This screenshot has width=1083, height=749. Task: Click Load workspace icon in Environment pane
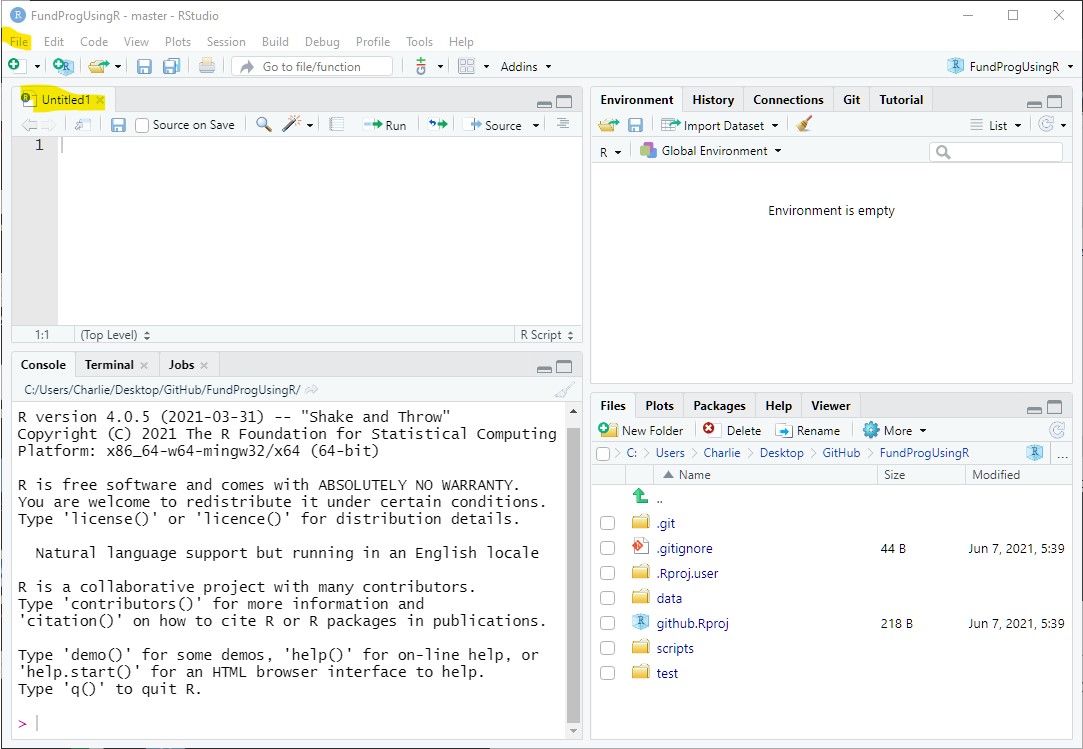[x=609, y=125]
